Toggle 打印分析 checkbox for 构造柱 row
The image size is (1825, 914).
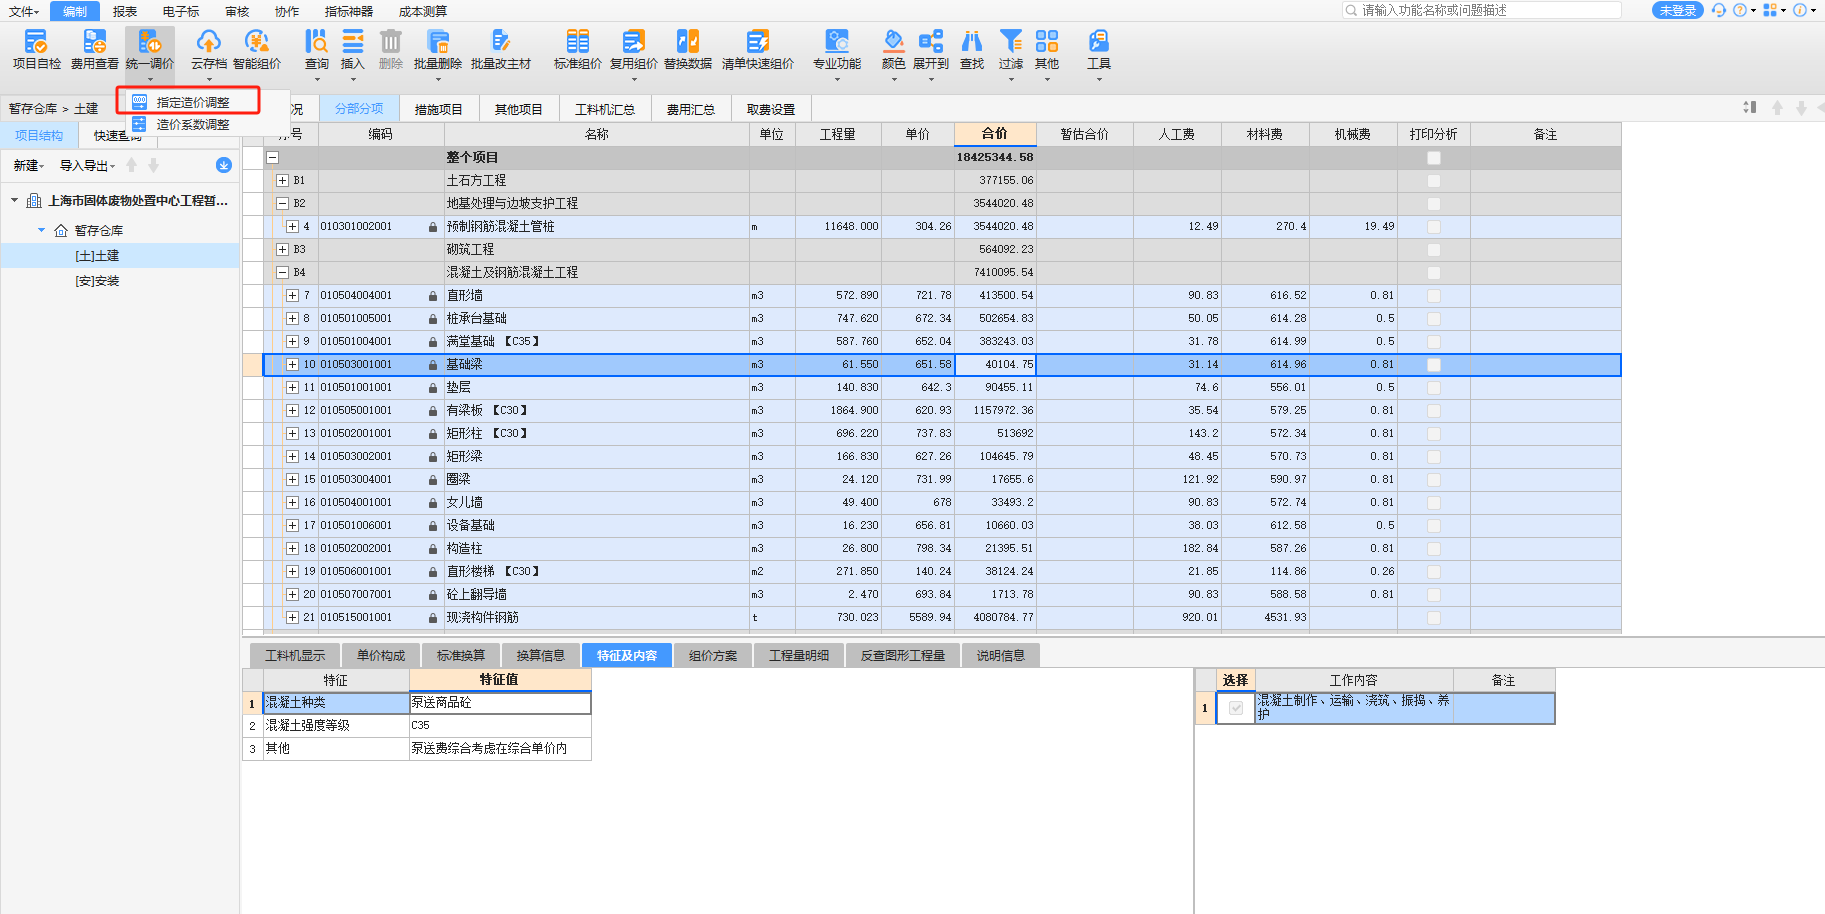point(1434,549)
